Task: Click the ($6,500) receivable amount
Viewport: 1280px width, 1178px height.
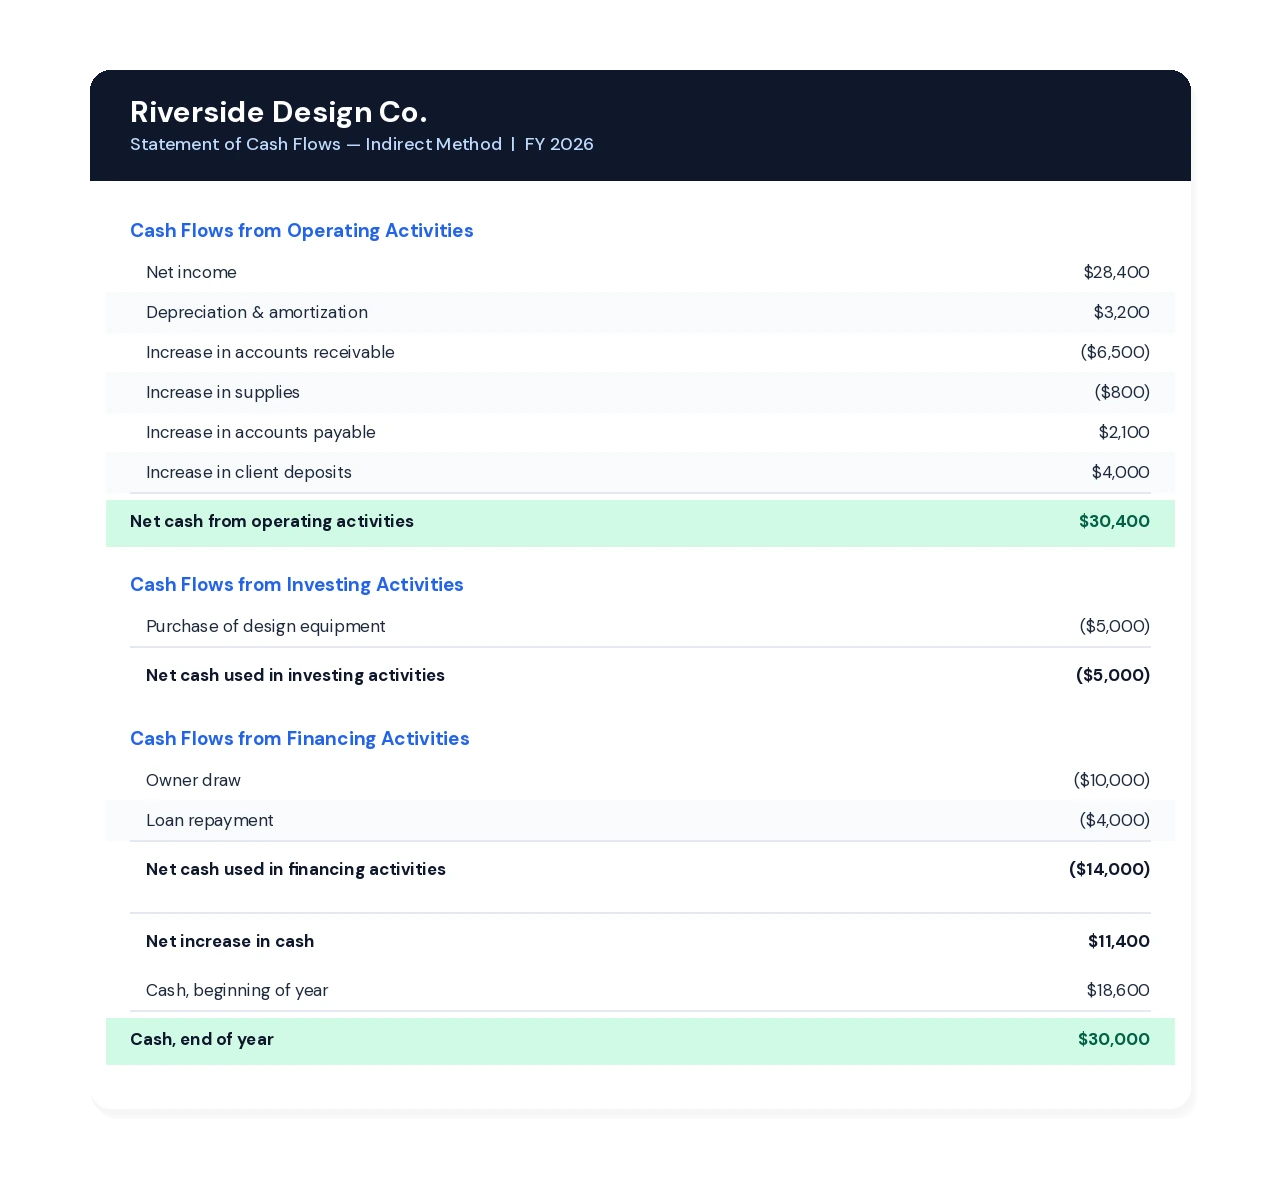Action: click(1115, 352)
